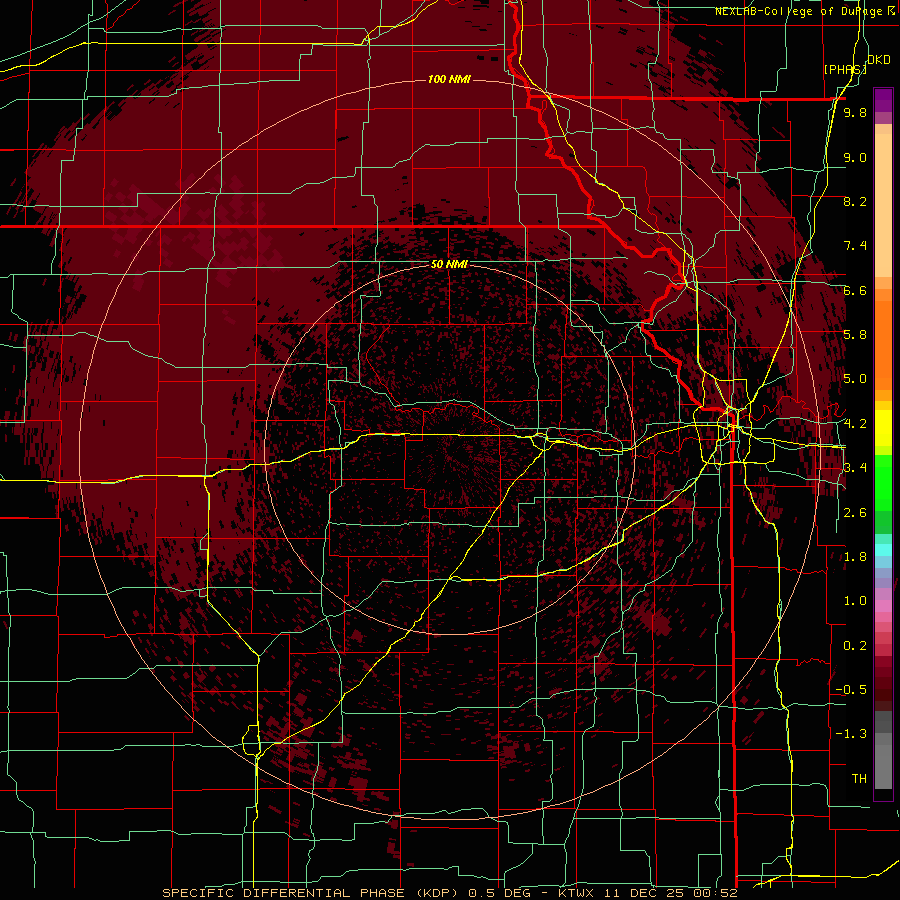
Task: Pick the cyan segment of the color bar
Action: [883, 549]
